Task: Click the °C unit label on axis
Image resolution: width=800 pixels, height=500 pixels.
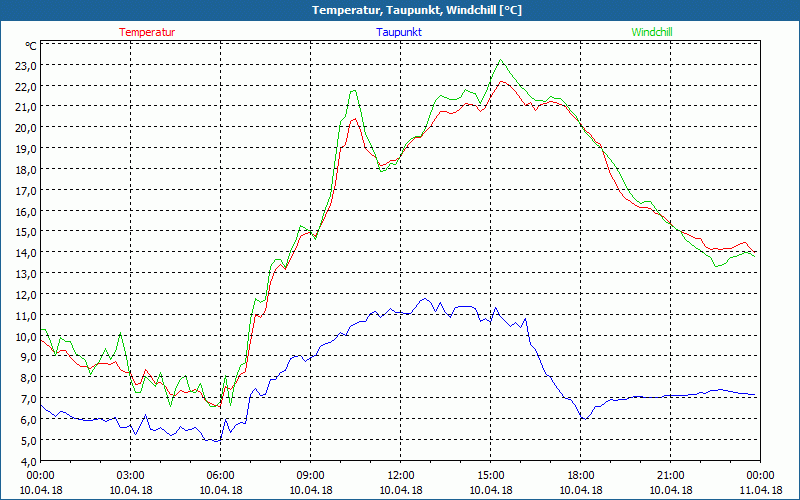Action: coord(31,46)
